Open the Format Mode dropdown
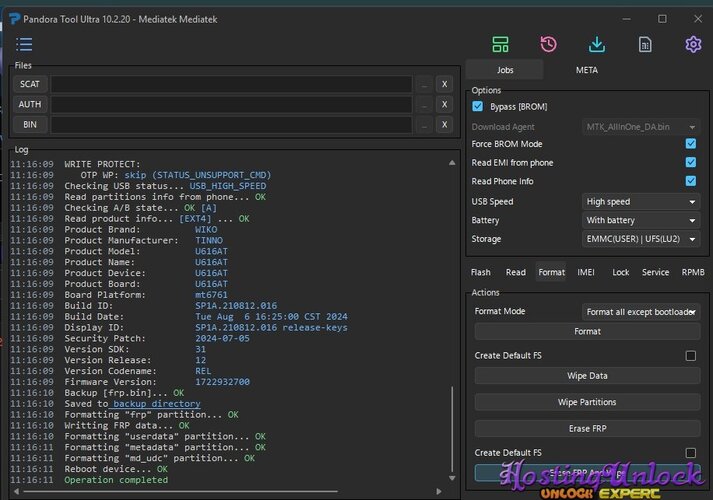This screenshot has width=713, height=500. pyautogui.click(x=641, y=312)
